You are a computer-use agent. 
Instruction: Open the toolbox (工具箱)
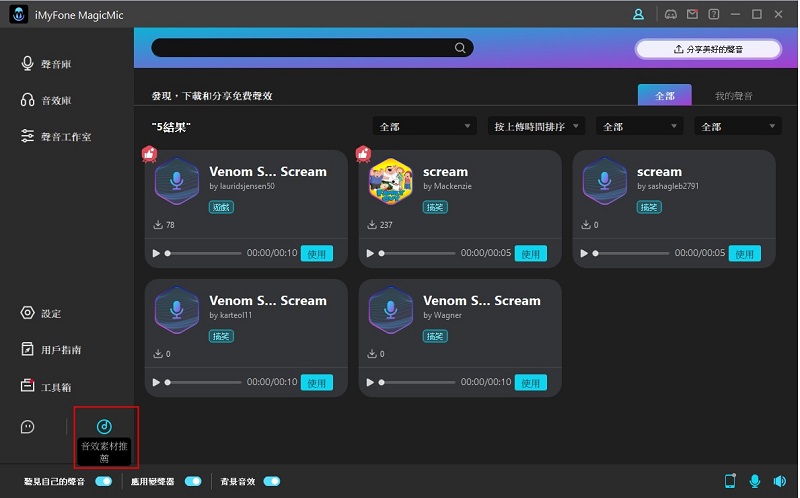coord(46,386)
